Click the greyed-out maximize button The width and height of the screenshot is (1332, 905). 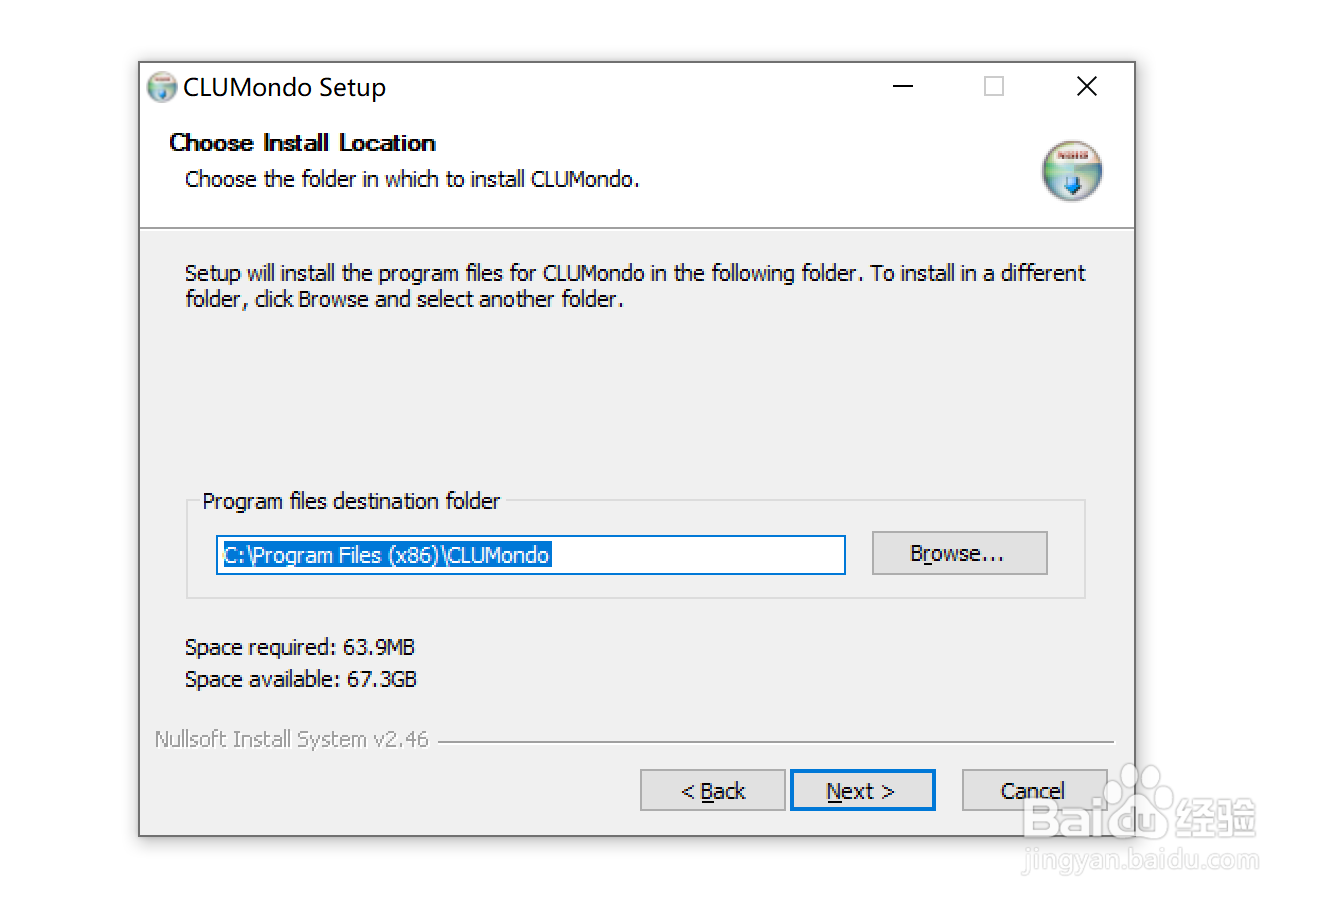pyautogui.click(x=994, y=87)
